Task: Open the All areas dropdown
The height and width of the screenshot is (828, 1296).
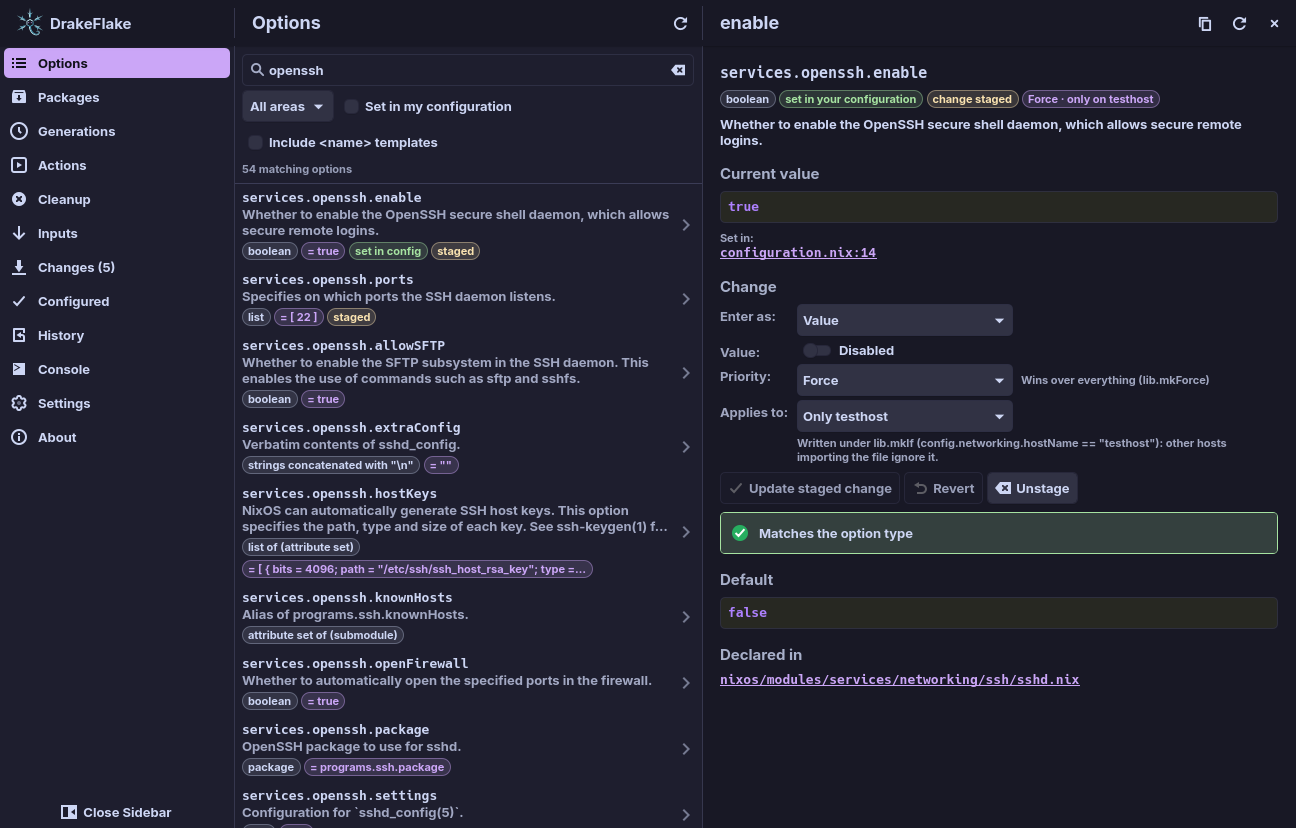Action: 288,106
